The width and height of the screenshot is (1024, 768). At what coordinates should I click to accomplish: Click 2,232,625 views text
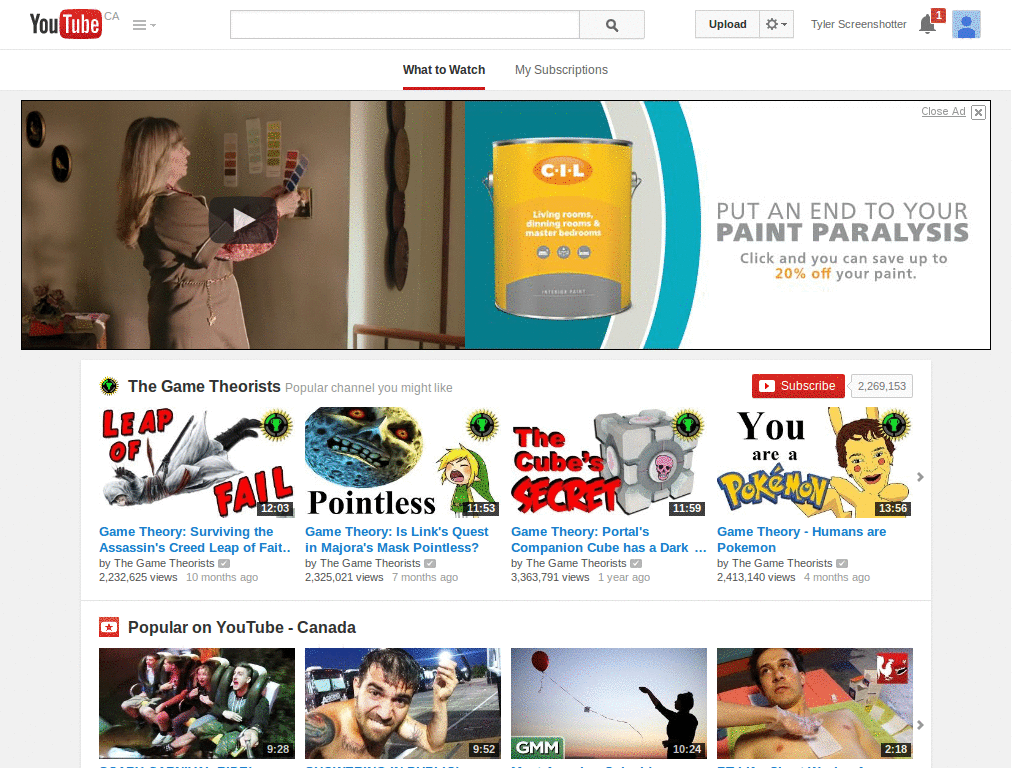pyautogui.click(x=138, y=577)
